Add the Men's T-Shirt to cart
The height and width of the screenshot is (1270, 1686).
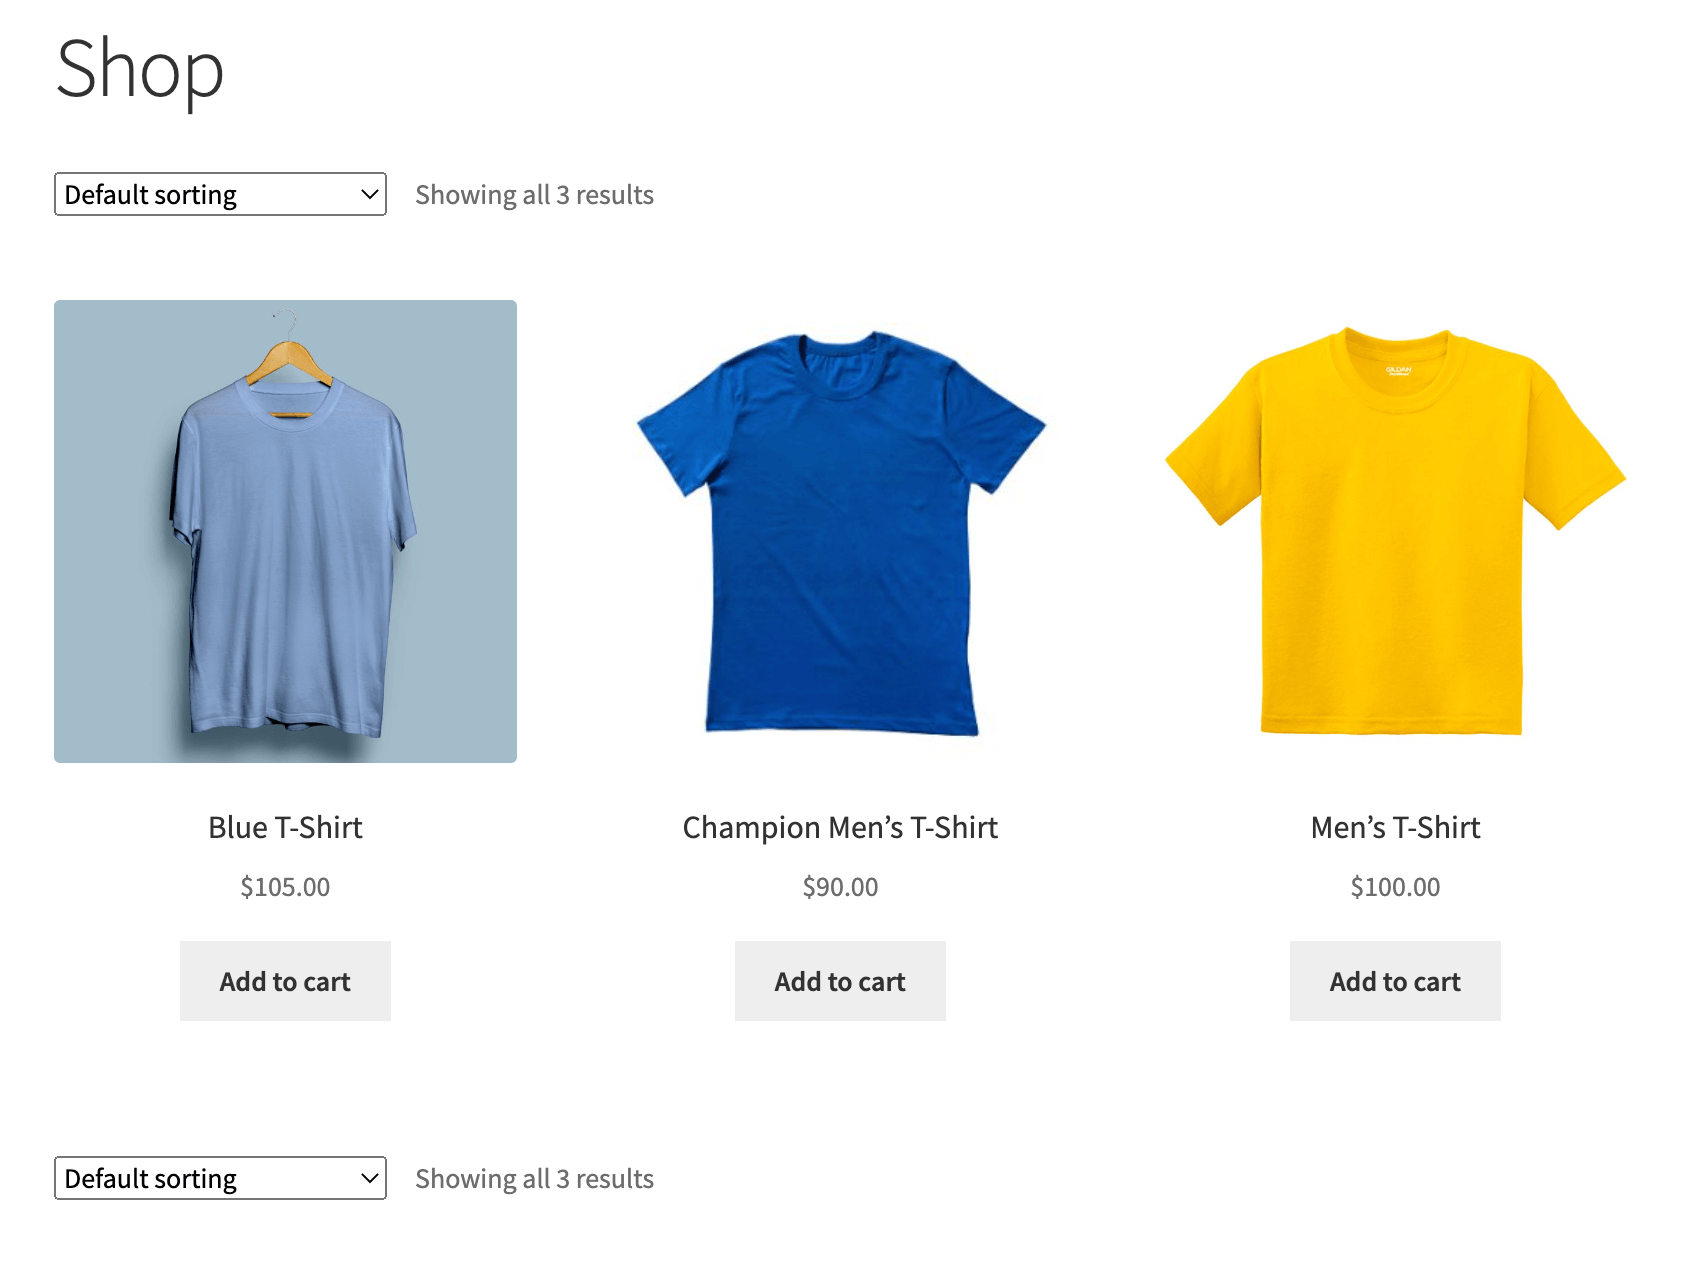pos(1394,981)
